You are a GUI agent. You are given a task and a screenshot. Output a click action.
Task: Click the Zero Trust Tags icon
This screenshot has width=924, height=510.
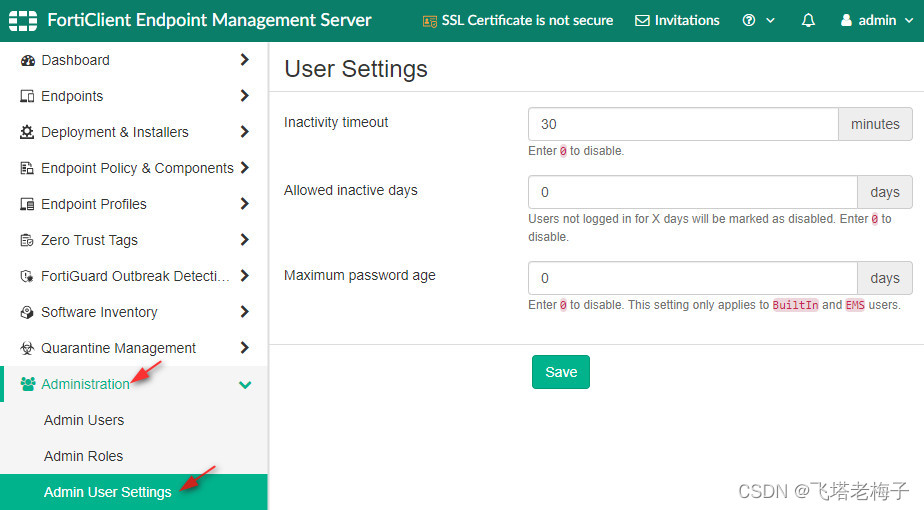(27, 240)
